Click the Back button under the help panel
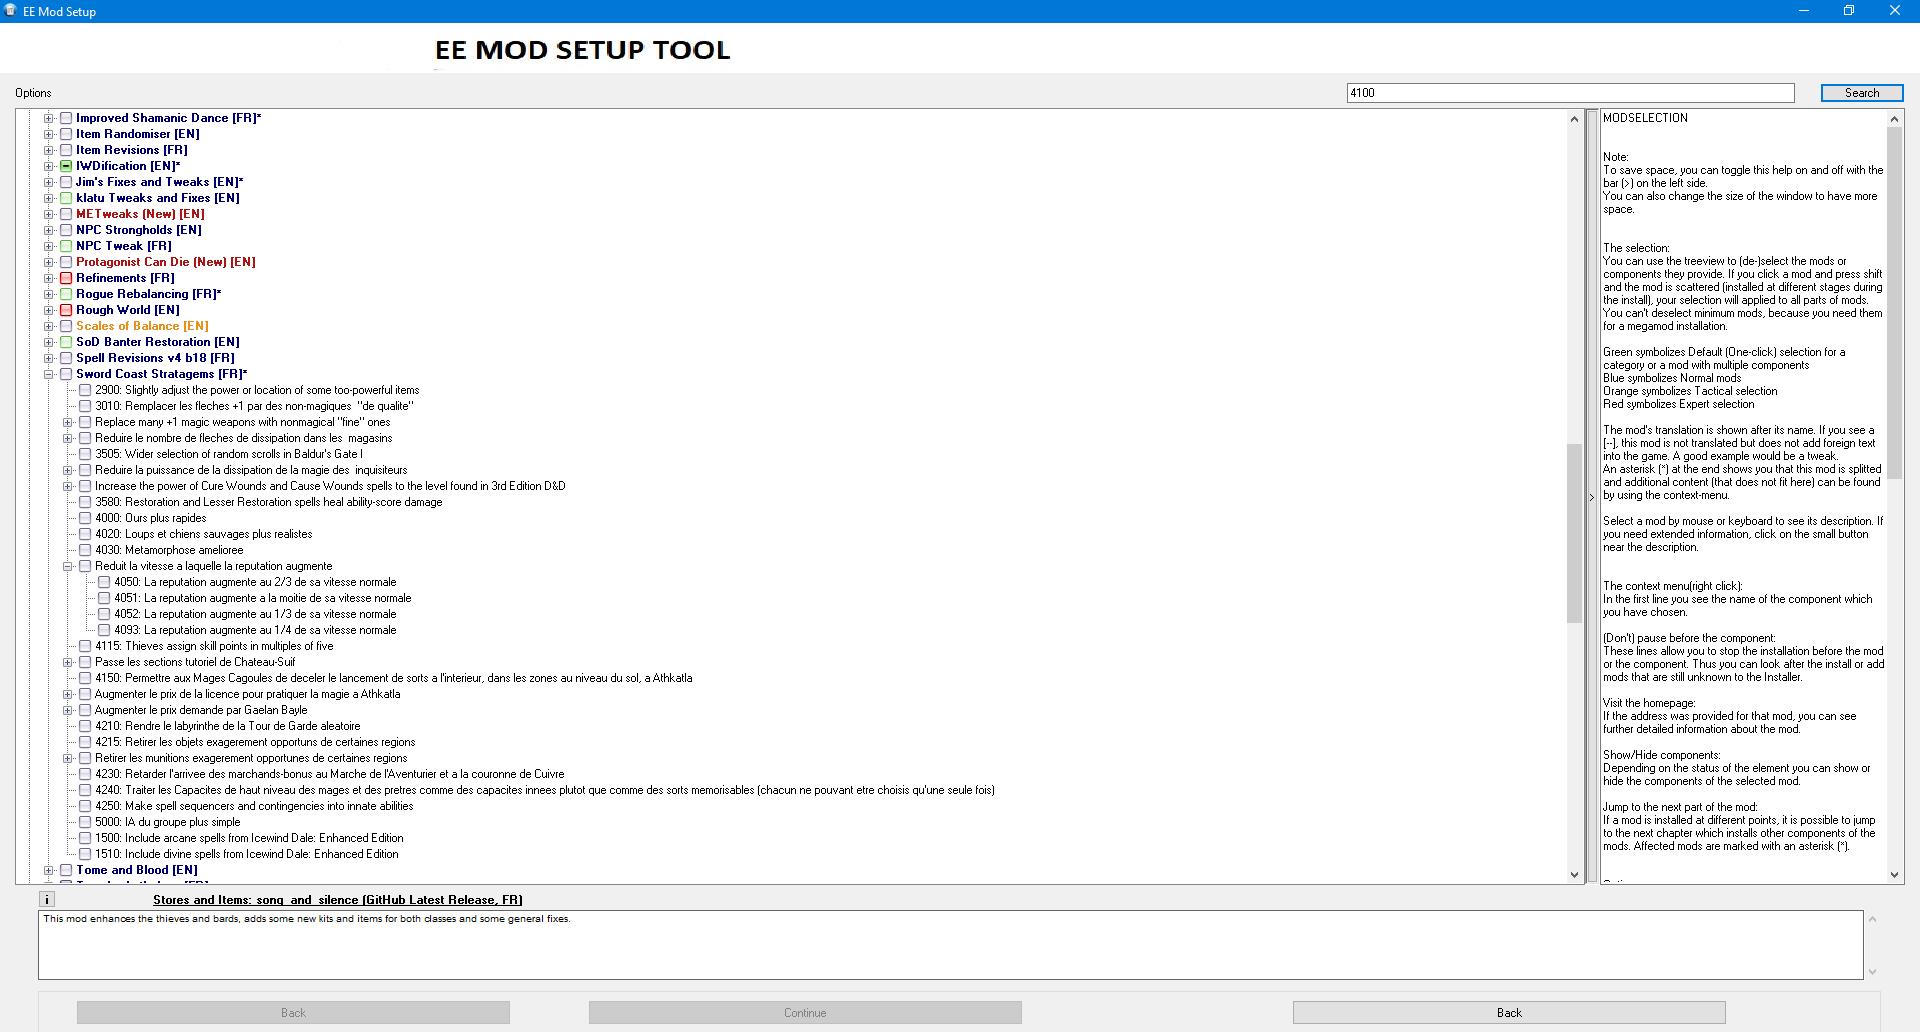The image size is (1920, 1032). click(x=1509, y=1013)
